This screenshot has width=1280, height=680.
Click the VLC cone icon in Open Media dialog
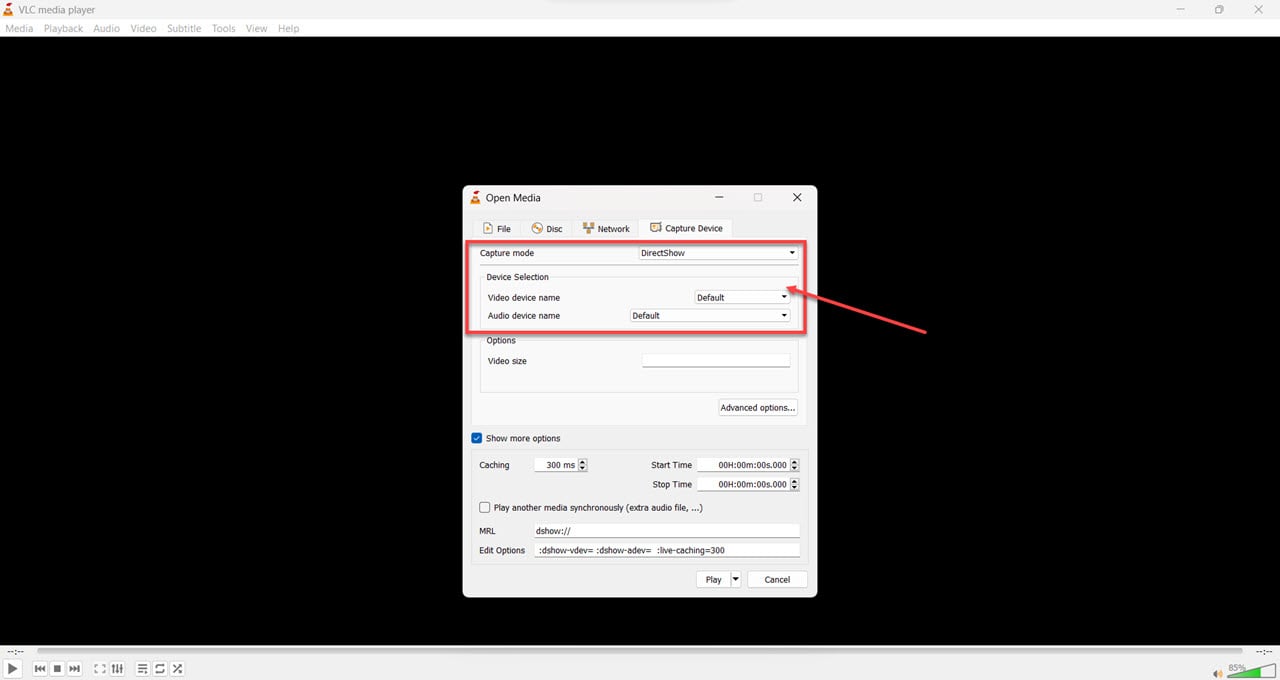coord(476,197)
